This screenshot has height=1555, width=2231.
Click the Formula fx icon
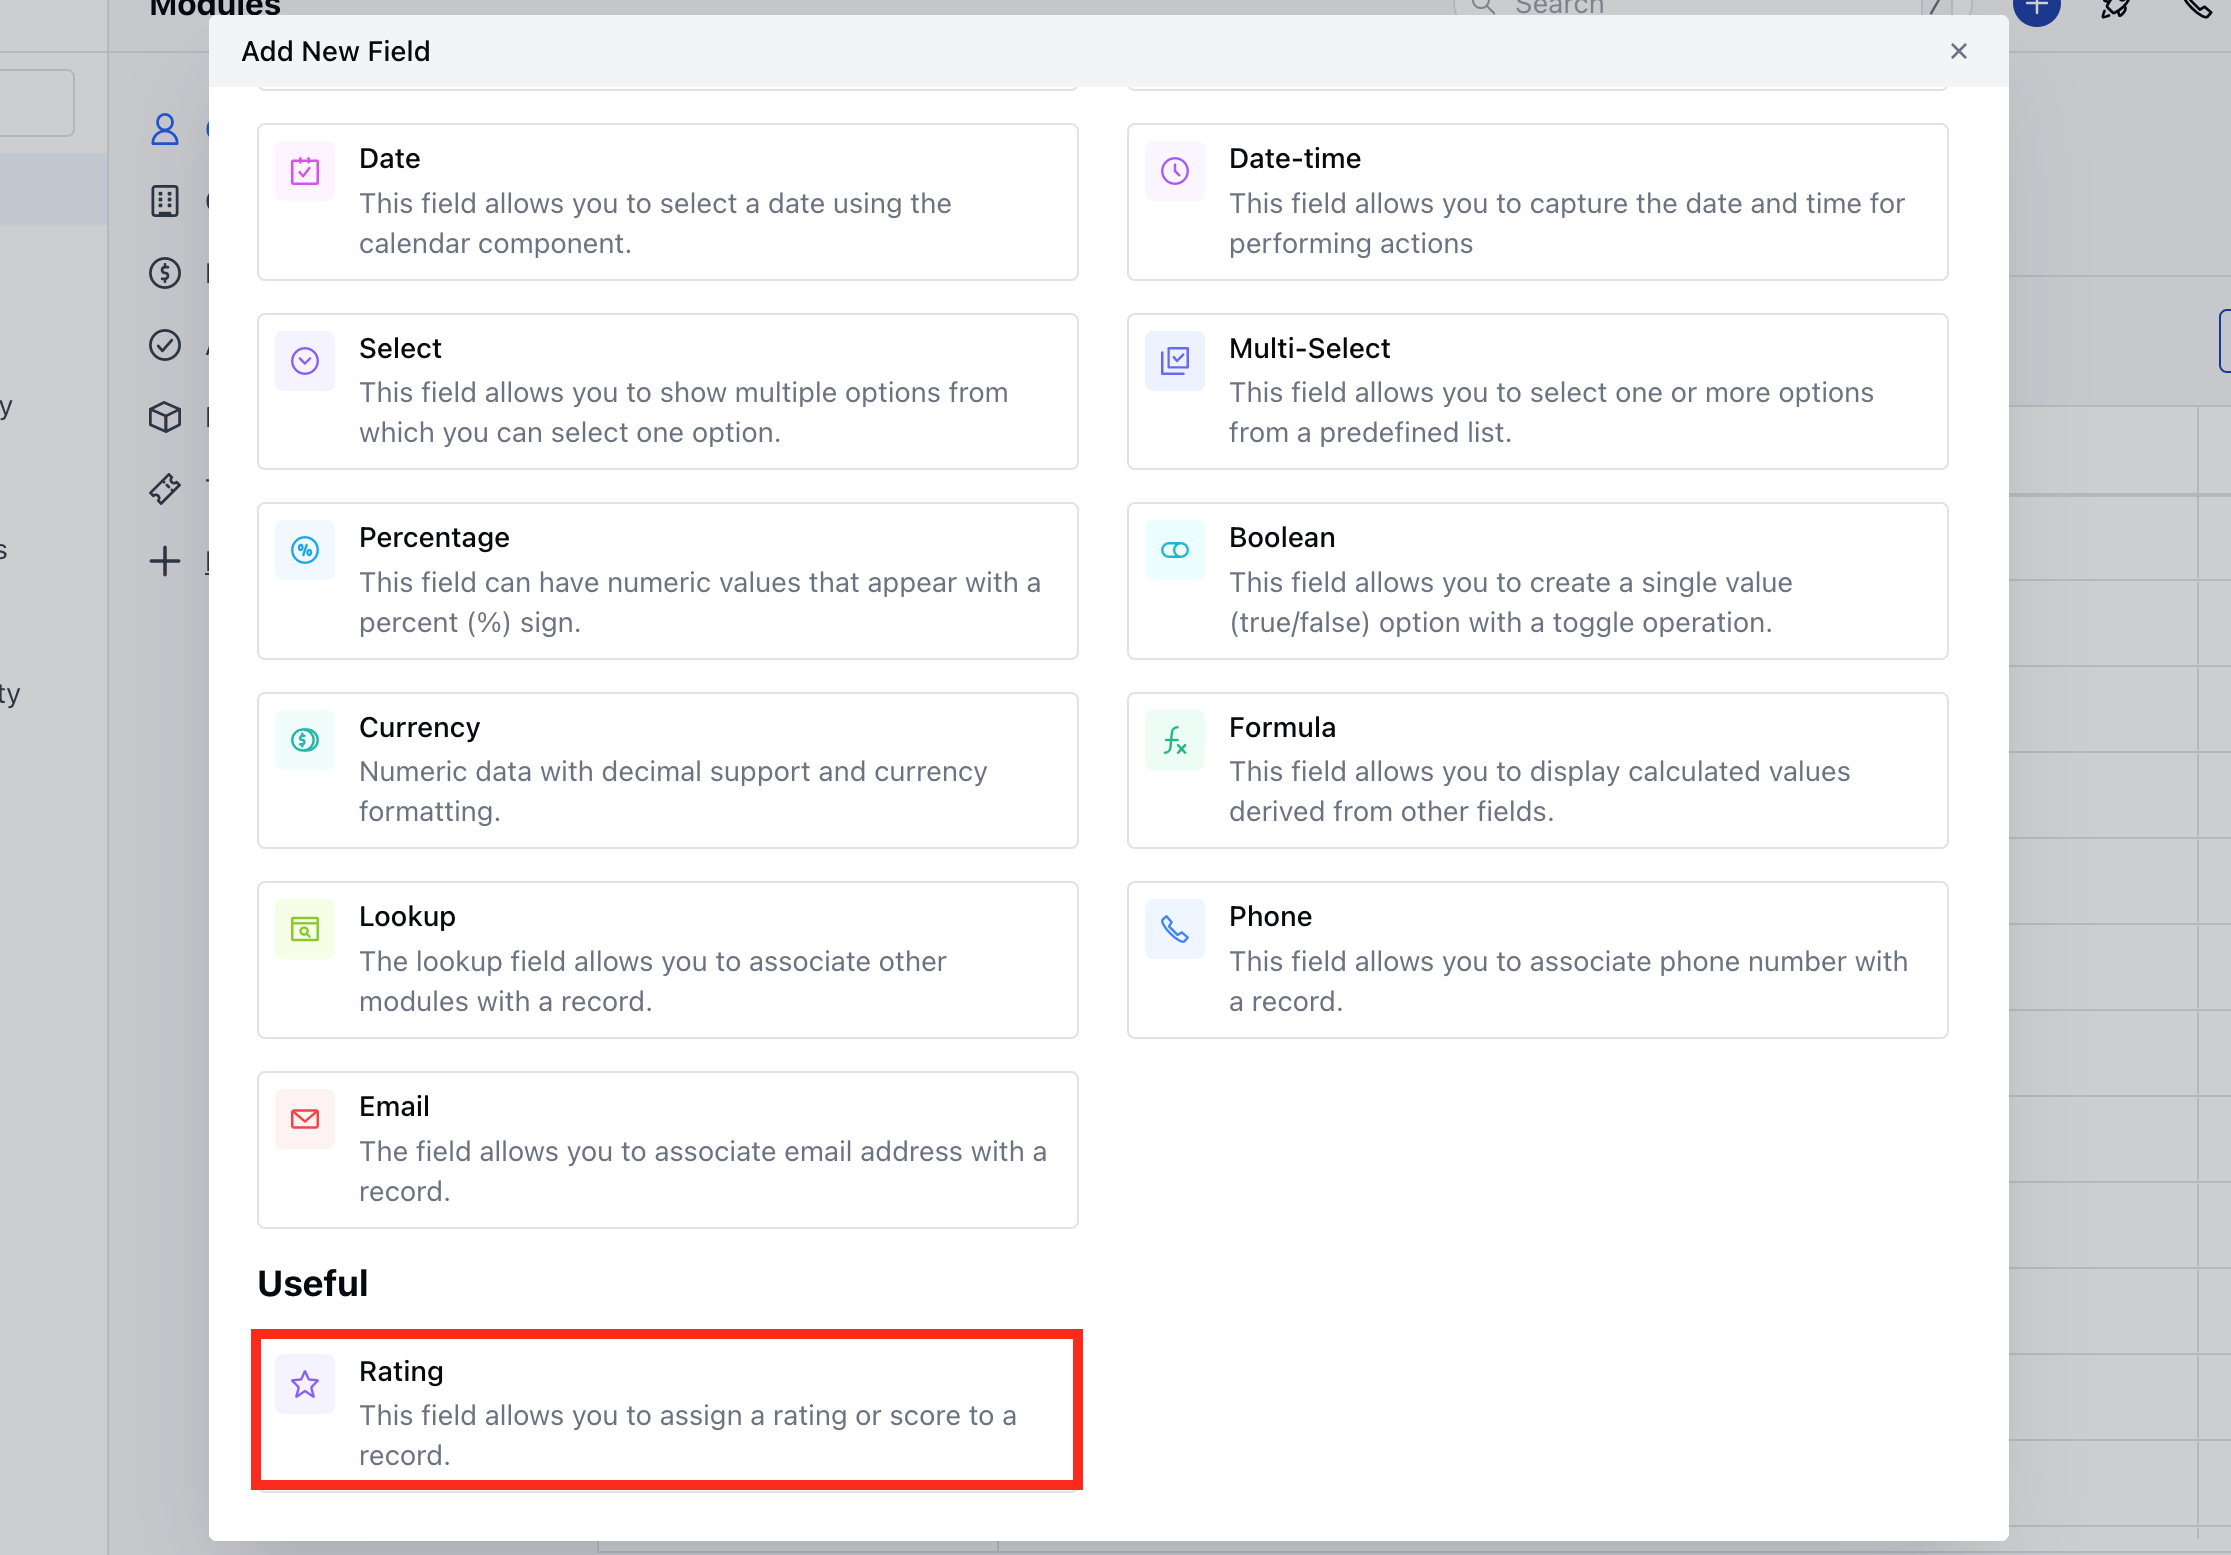pyautogui.click(x=1174, y=740)
